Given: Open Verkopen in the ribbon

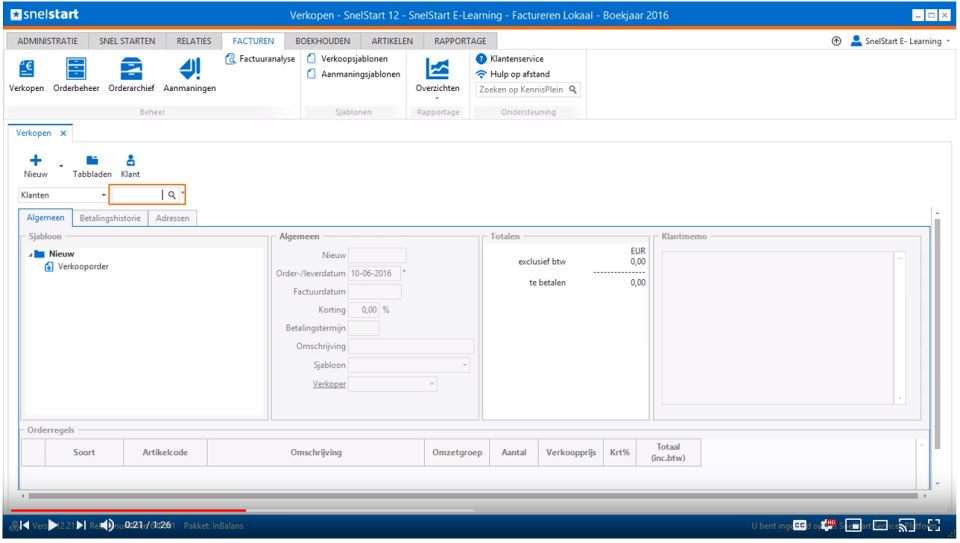Looking at the screenshot, I should 26,75.
